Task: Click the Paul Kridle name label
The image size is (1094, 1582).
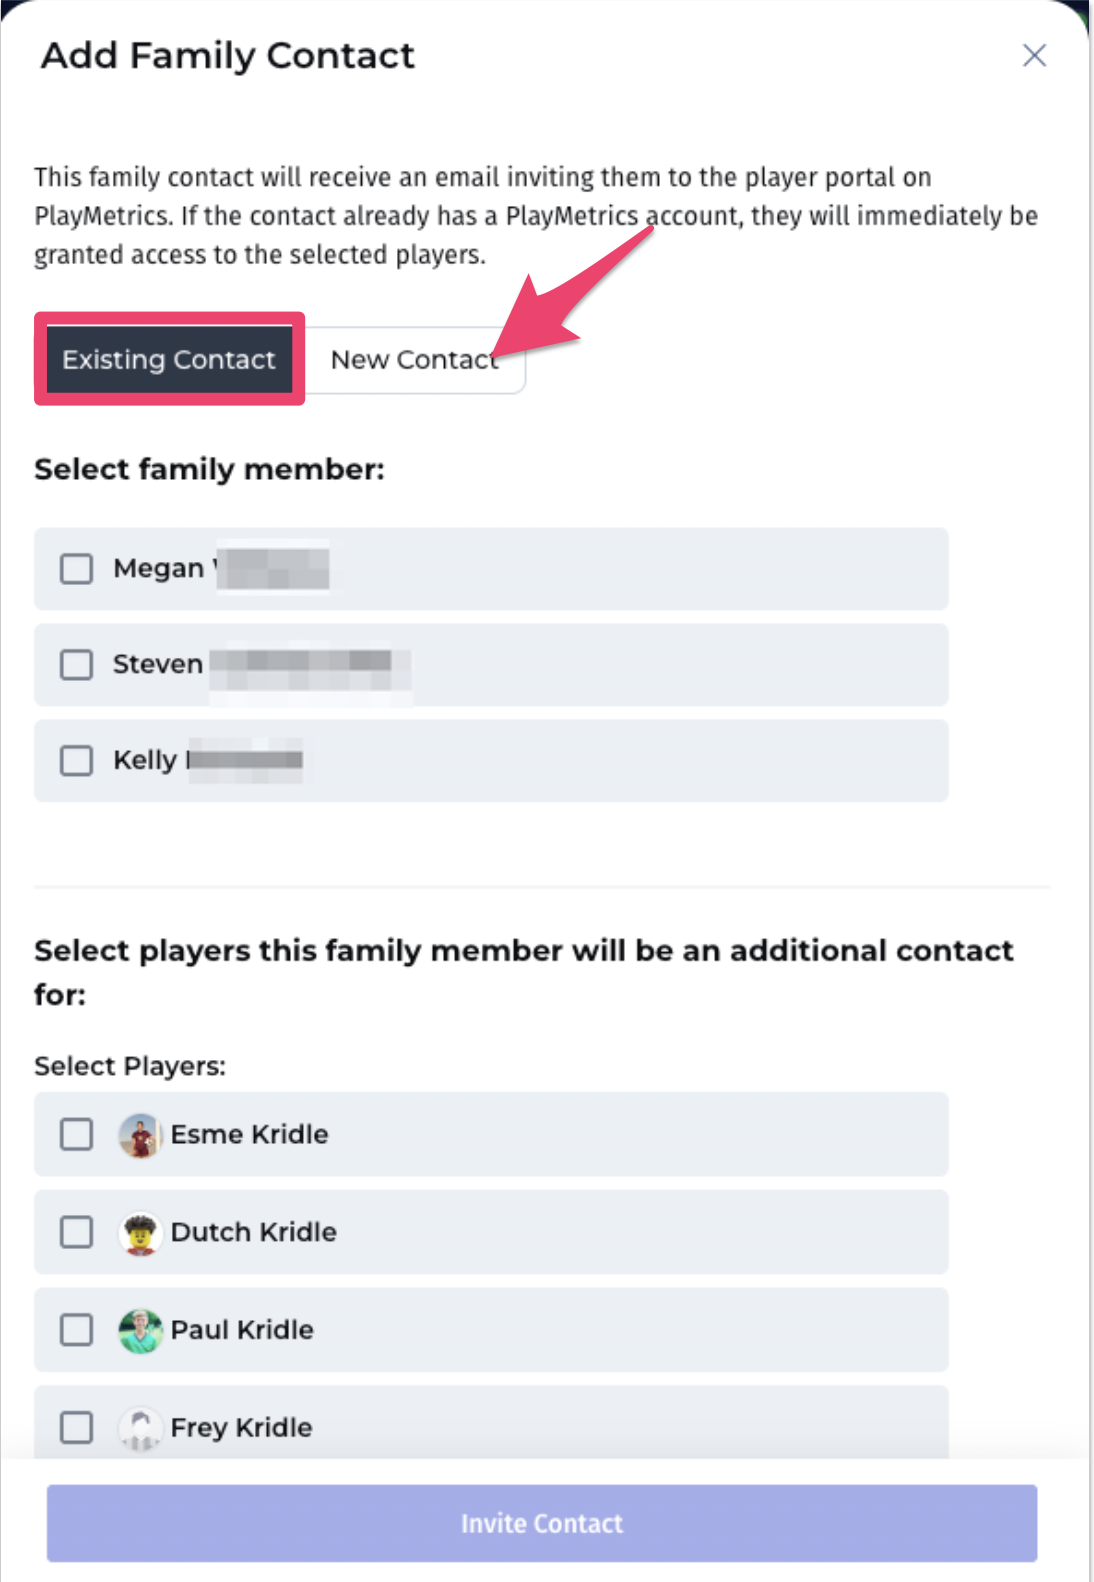Action: (x=242, y=1330)
